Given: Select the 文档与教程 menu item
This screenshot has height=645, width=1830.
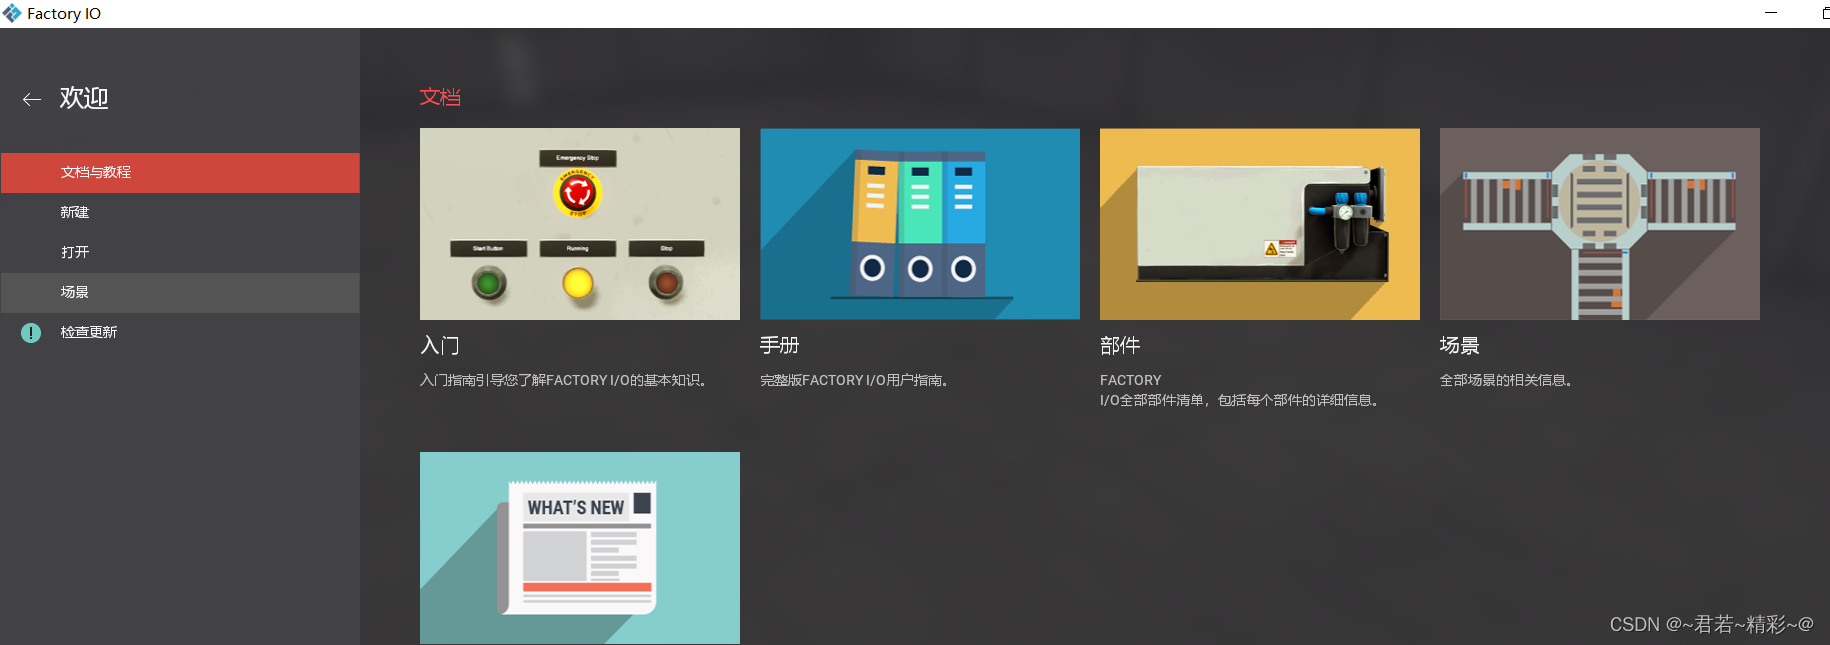Looking at the screenshot, I should 180,173.
